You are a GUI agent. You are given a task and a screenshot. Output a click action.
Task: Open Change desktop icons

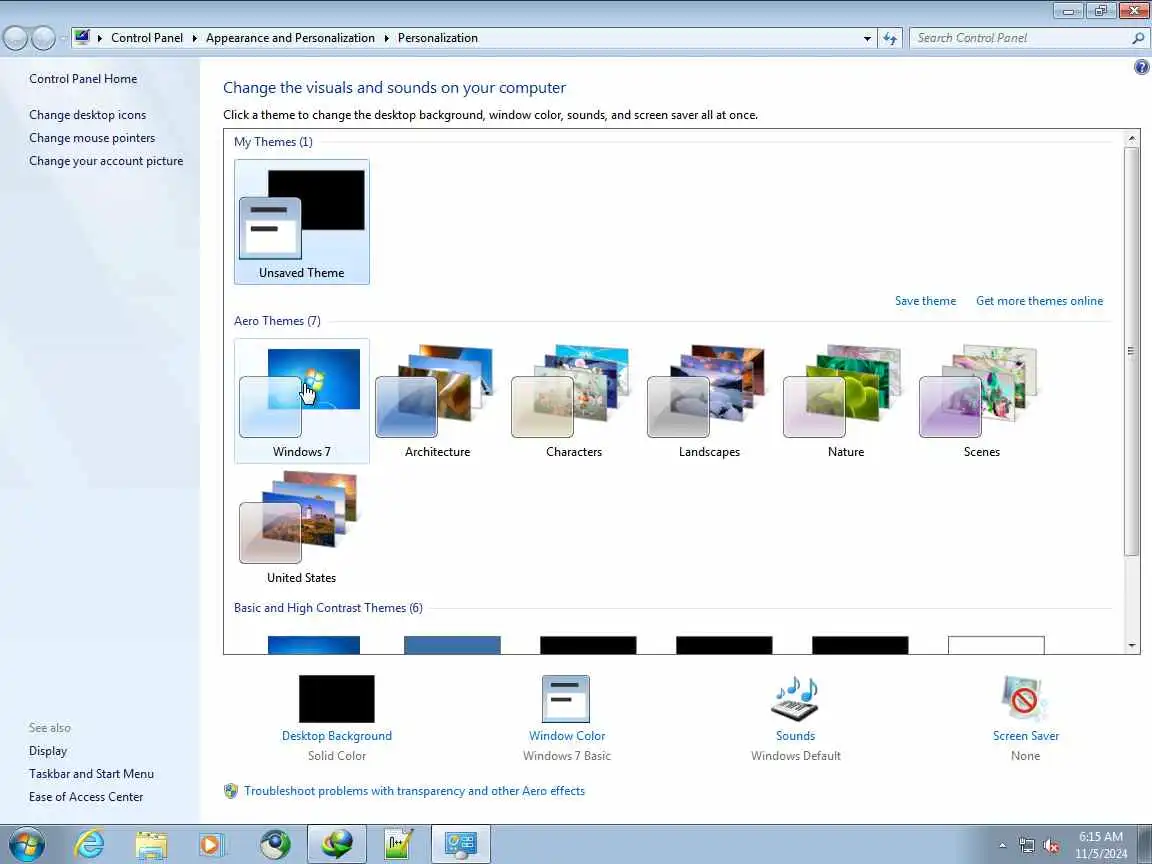click(x=87, y=115)
